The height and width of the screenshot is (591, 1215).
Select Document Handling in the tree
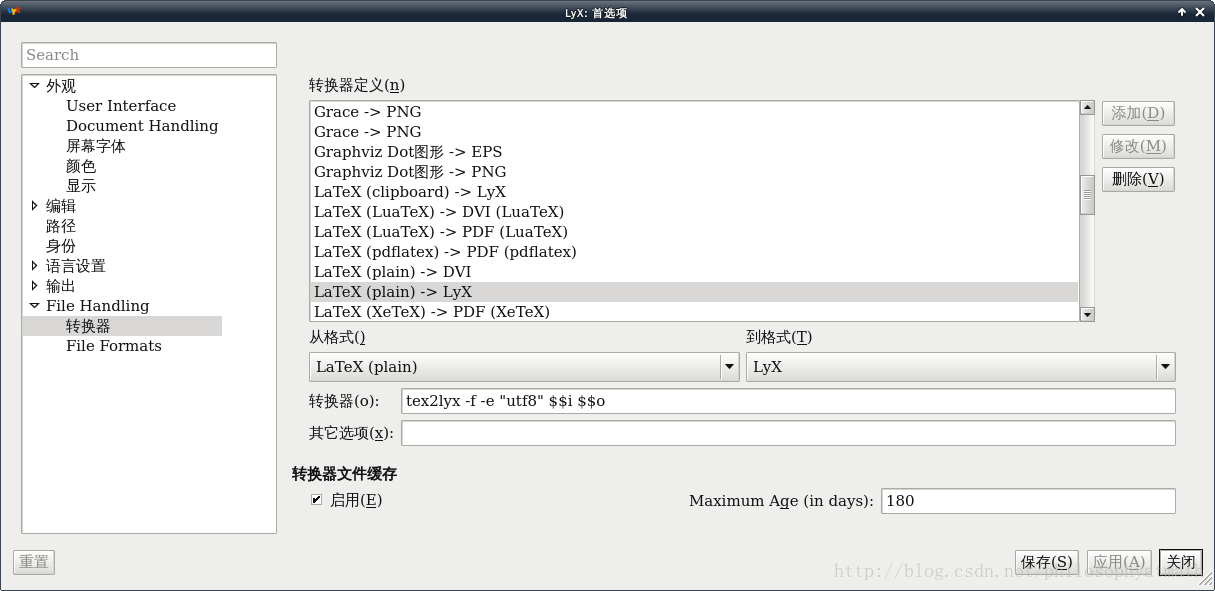pos(142,126)
